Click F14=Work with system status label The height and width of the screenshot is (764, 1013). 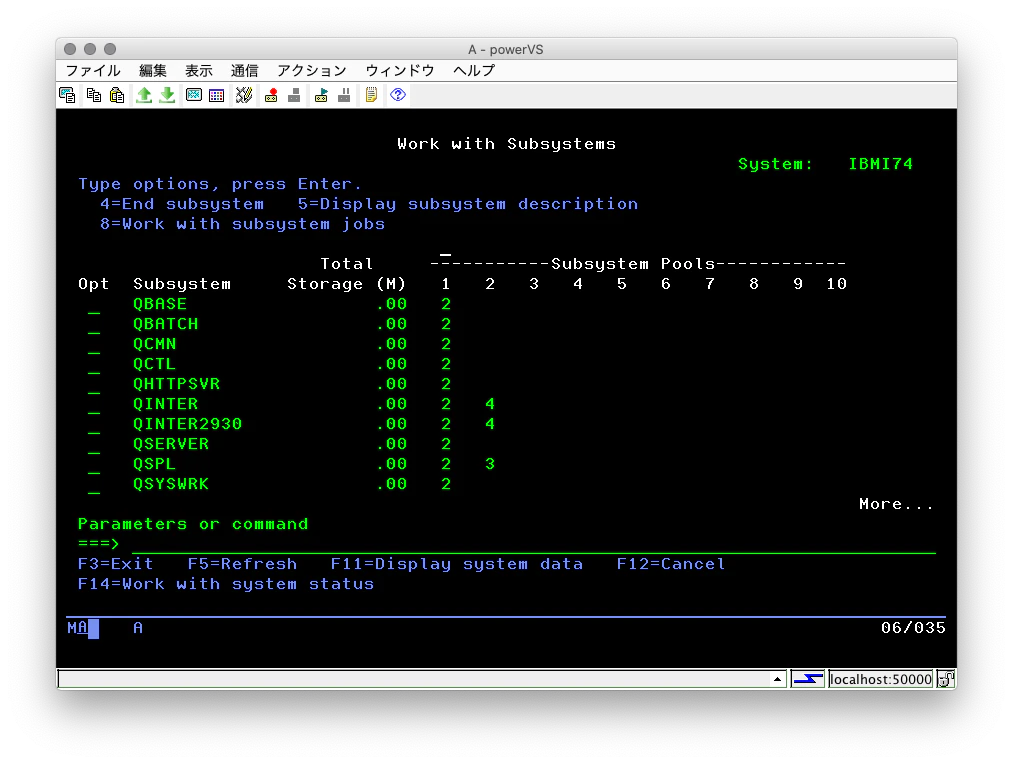tap(225, 584)
